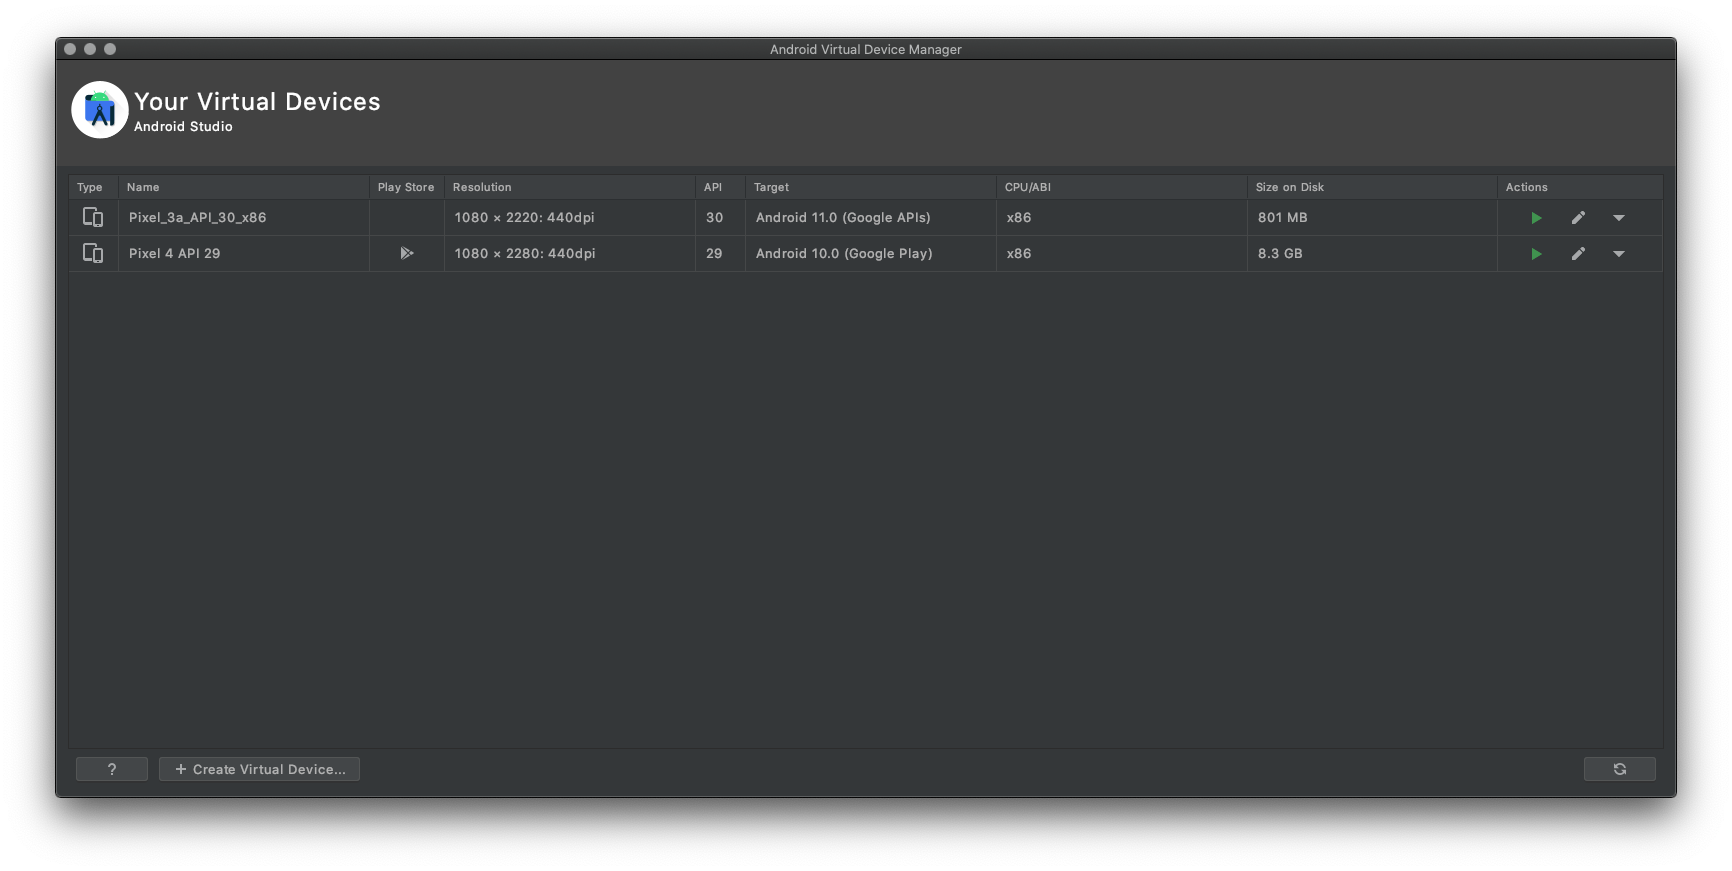This screenshot has width=1732, height=871.
Task: Open more actions menu for Pixel 4 API 29
Action: point(1619,254)
